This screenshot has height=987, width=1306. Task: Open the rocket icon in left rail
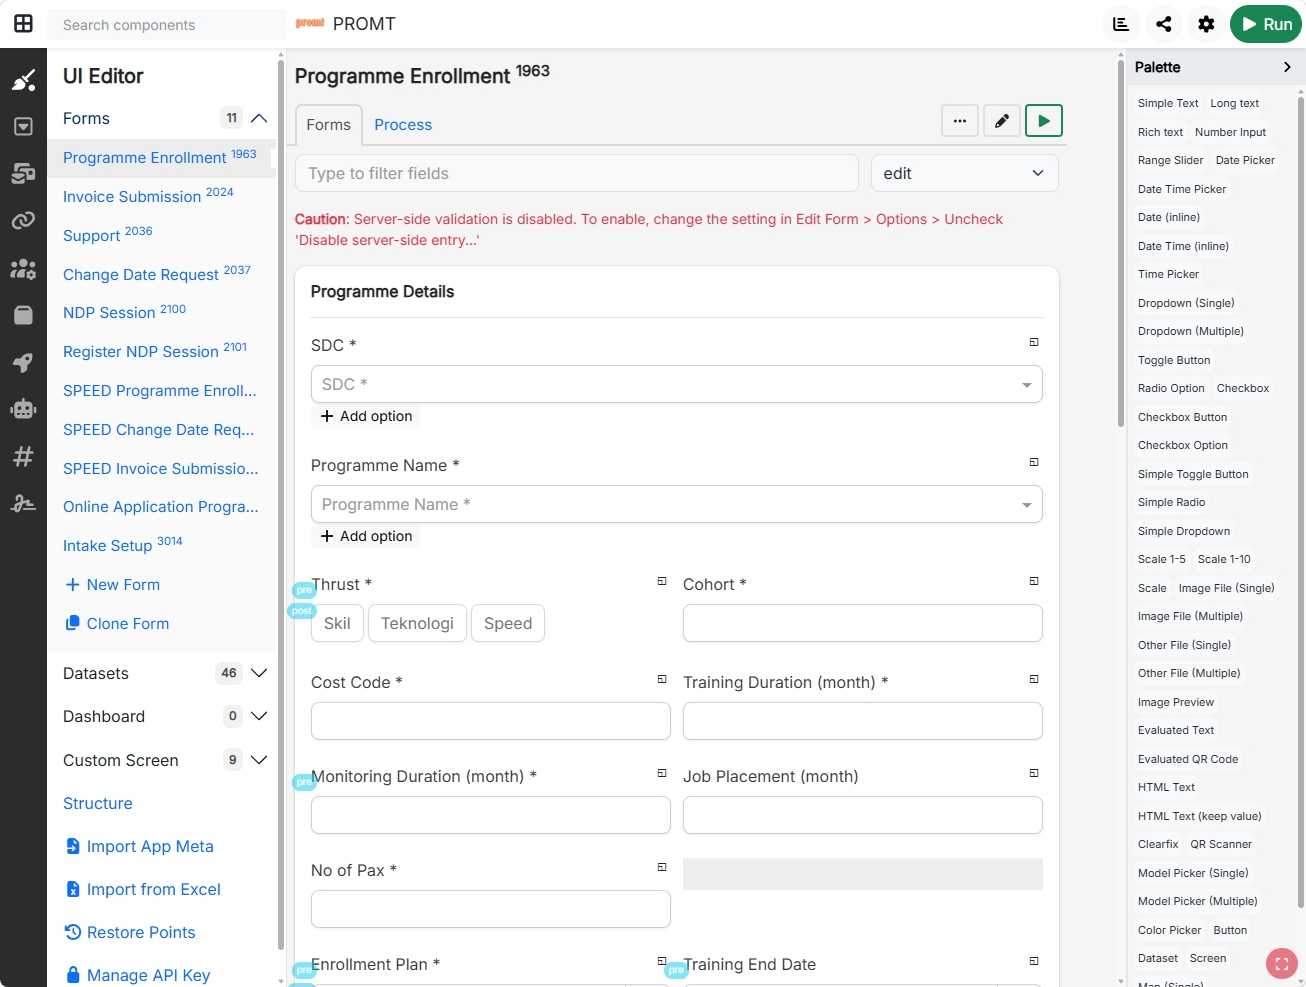[23, 362]
